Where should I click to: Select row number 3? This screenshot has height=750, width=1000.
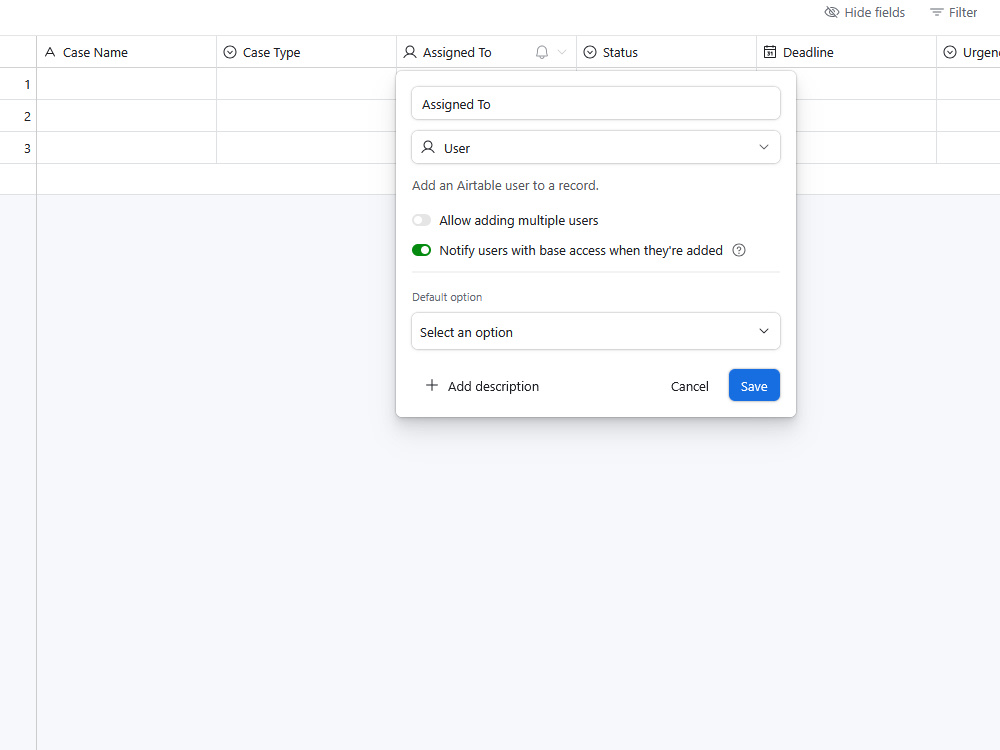(x=27, y=148)
